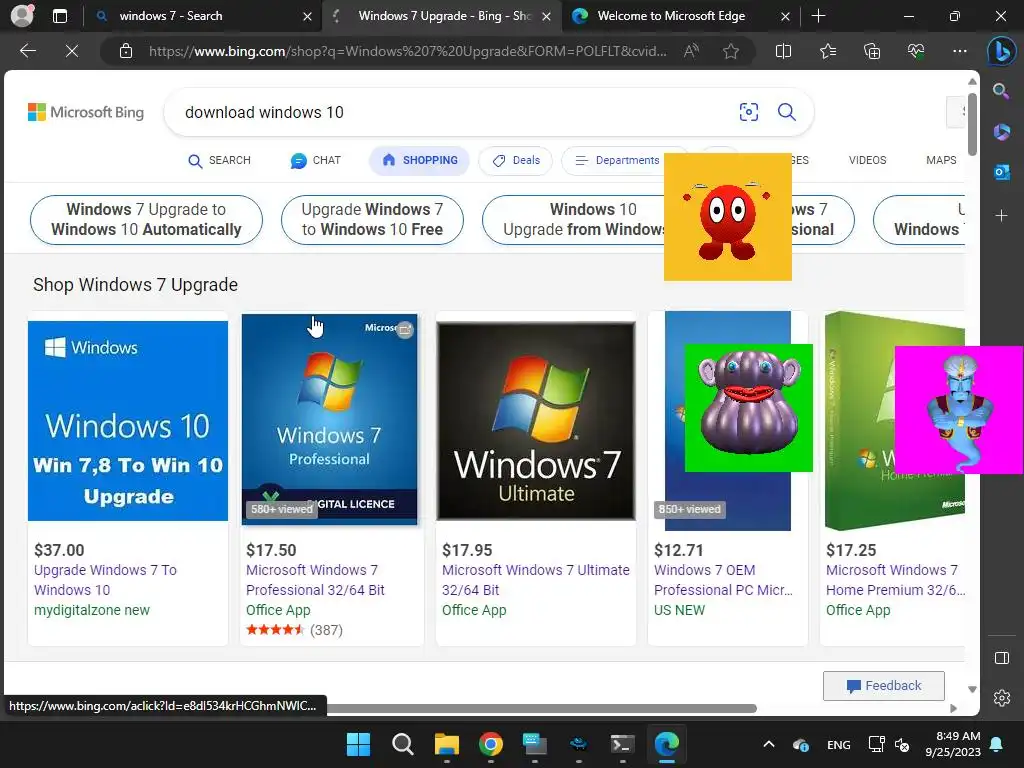Open Collections icon in toolbar
This screenshot has height=768, width=1024.
pyautogui.click(x=872, y=51)
